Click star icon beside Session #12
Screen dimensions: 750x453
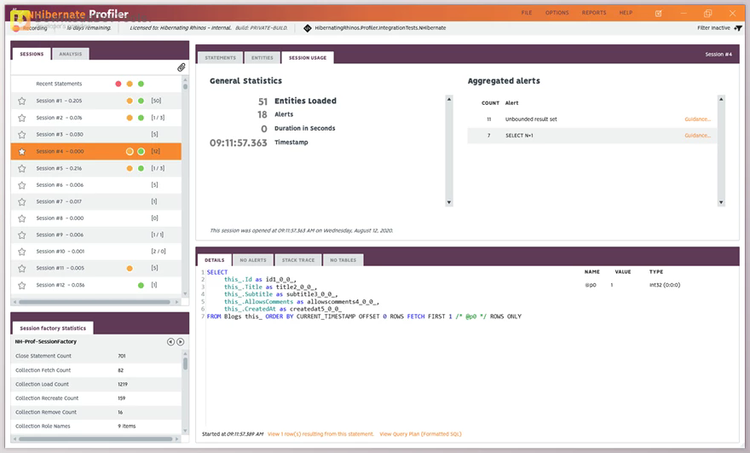pyautogui.click(x=22, y=286)
